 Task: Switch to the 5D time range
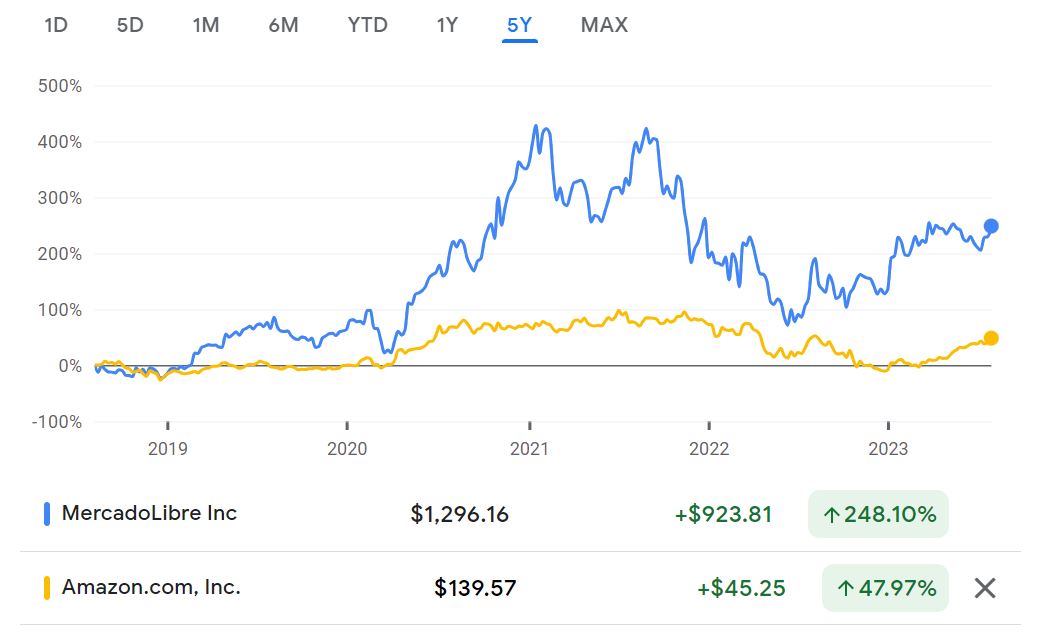[x=130, y=25]
